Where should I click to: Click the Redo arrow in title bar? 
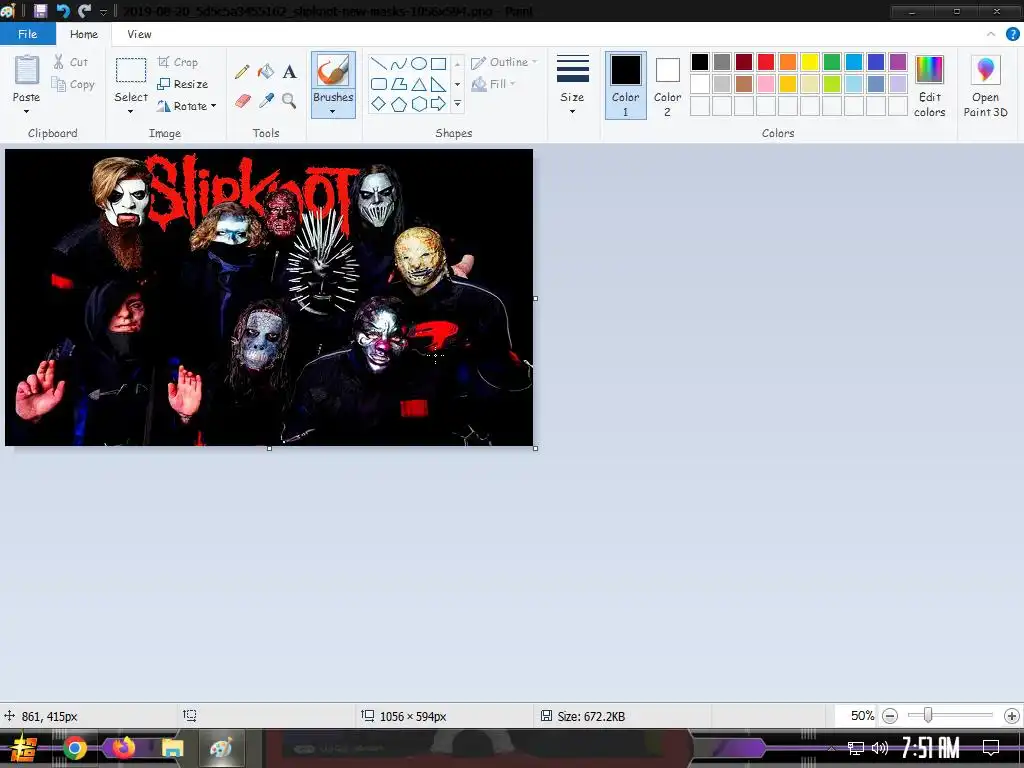click(x=84, y=10)
